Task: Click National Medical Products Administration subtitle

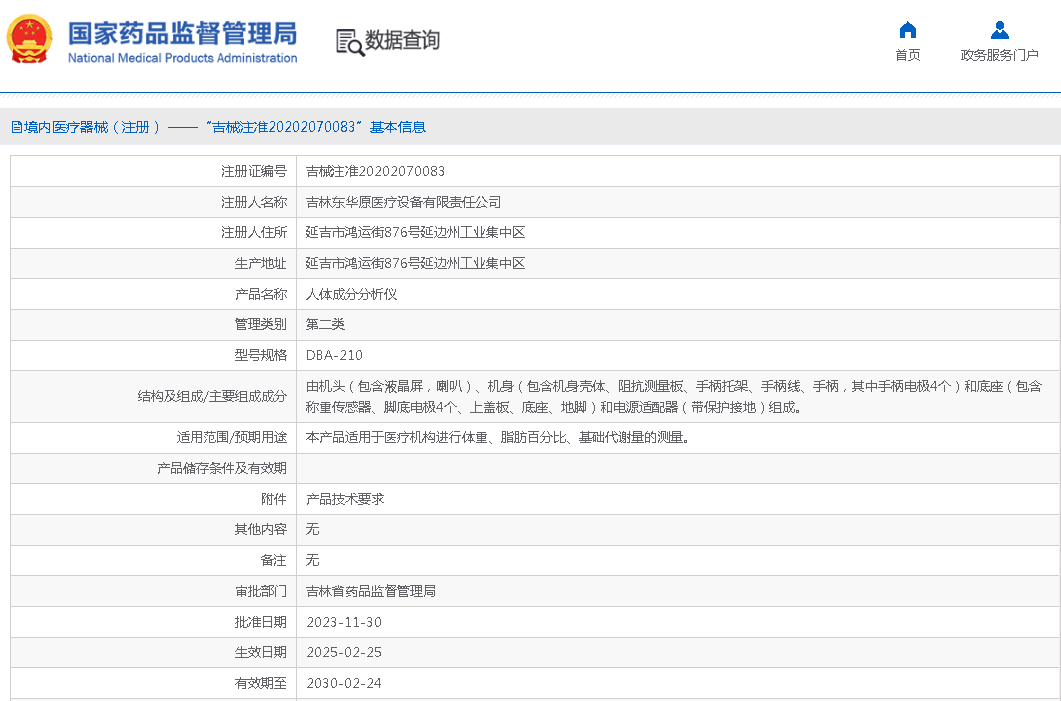Action: pos(183,58)
